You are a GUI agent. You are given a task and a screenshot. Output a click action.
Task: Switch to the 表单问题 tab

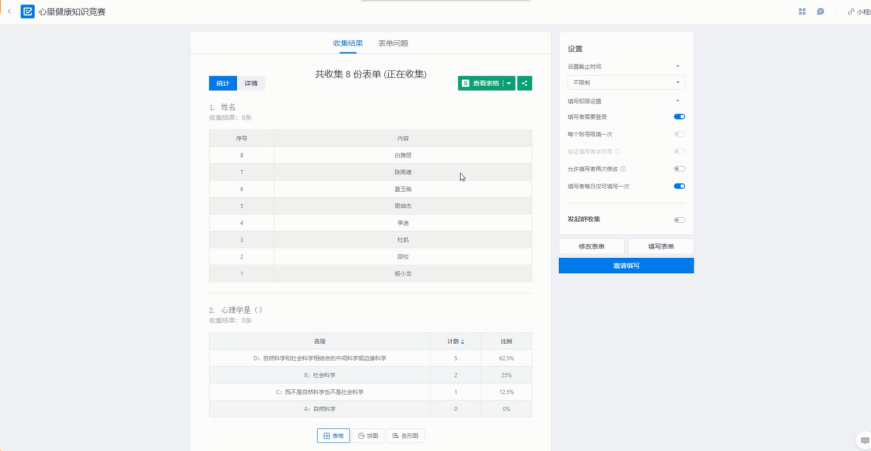[393, 43]
